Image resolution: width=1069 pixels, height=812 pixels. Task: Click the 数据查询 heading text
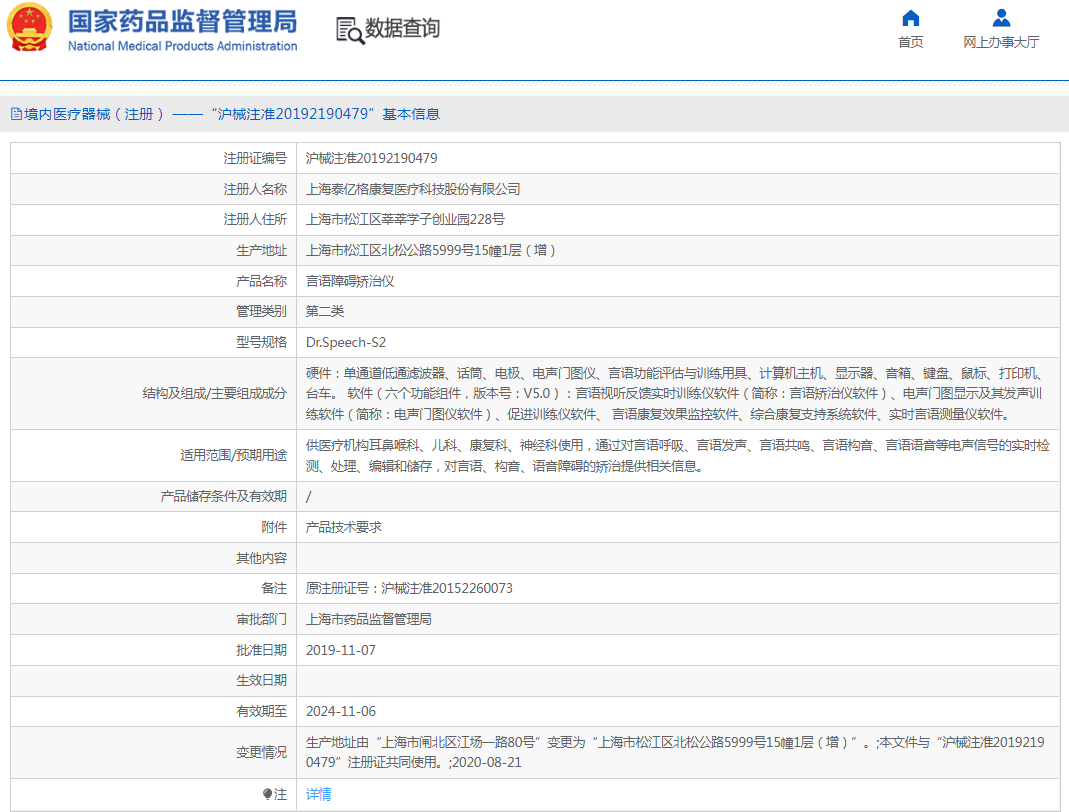pos(402,29)
